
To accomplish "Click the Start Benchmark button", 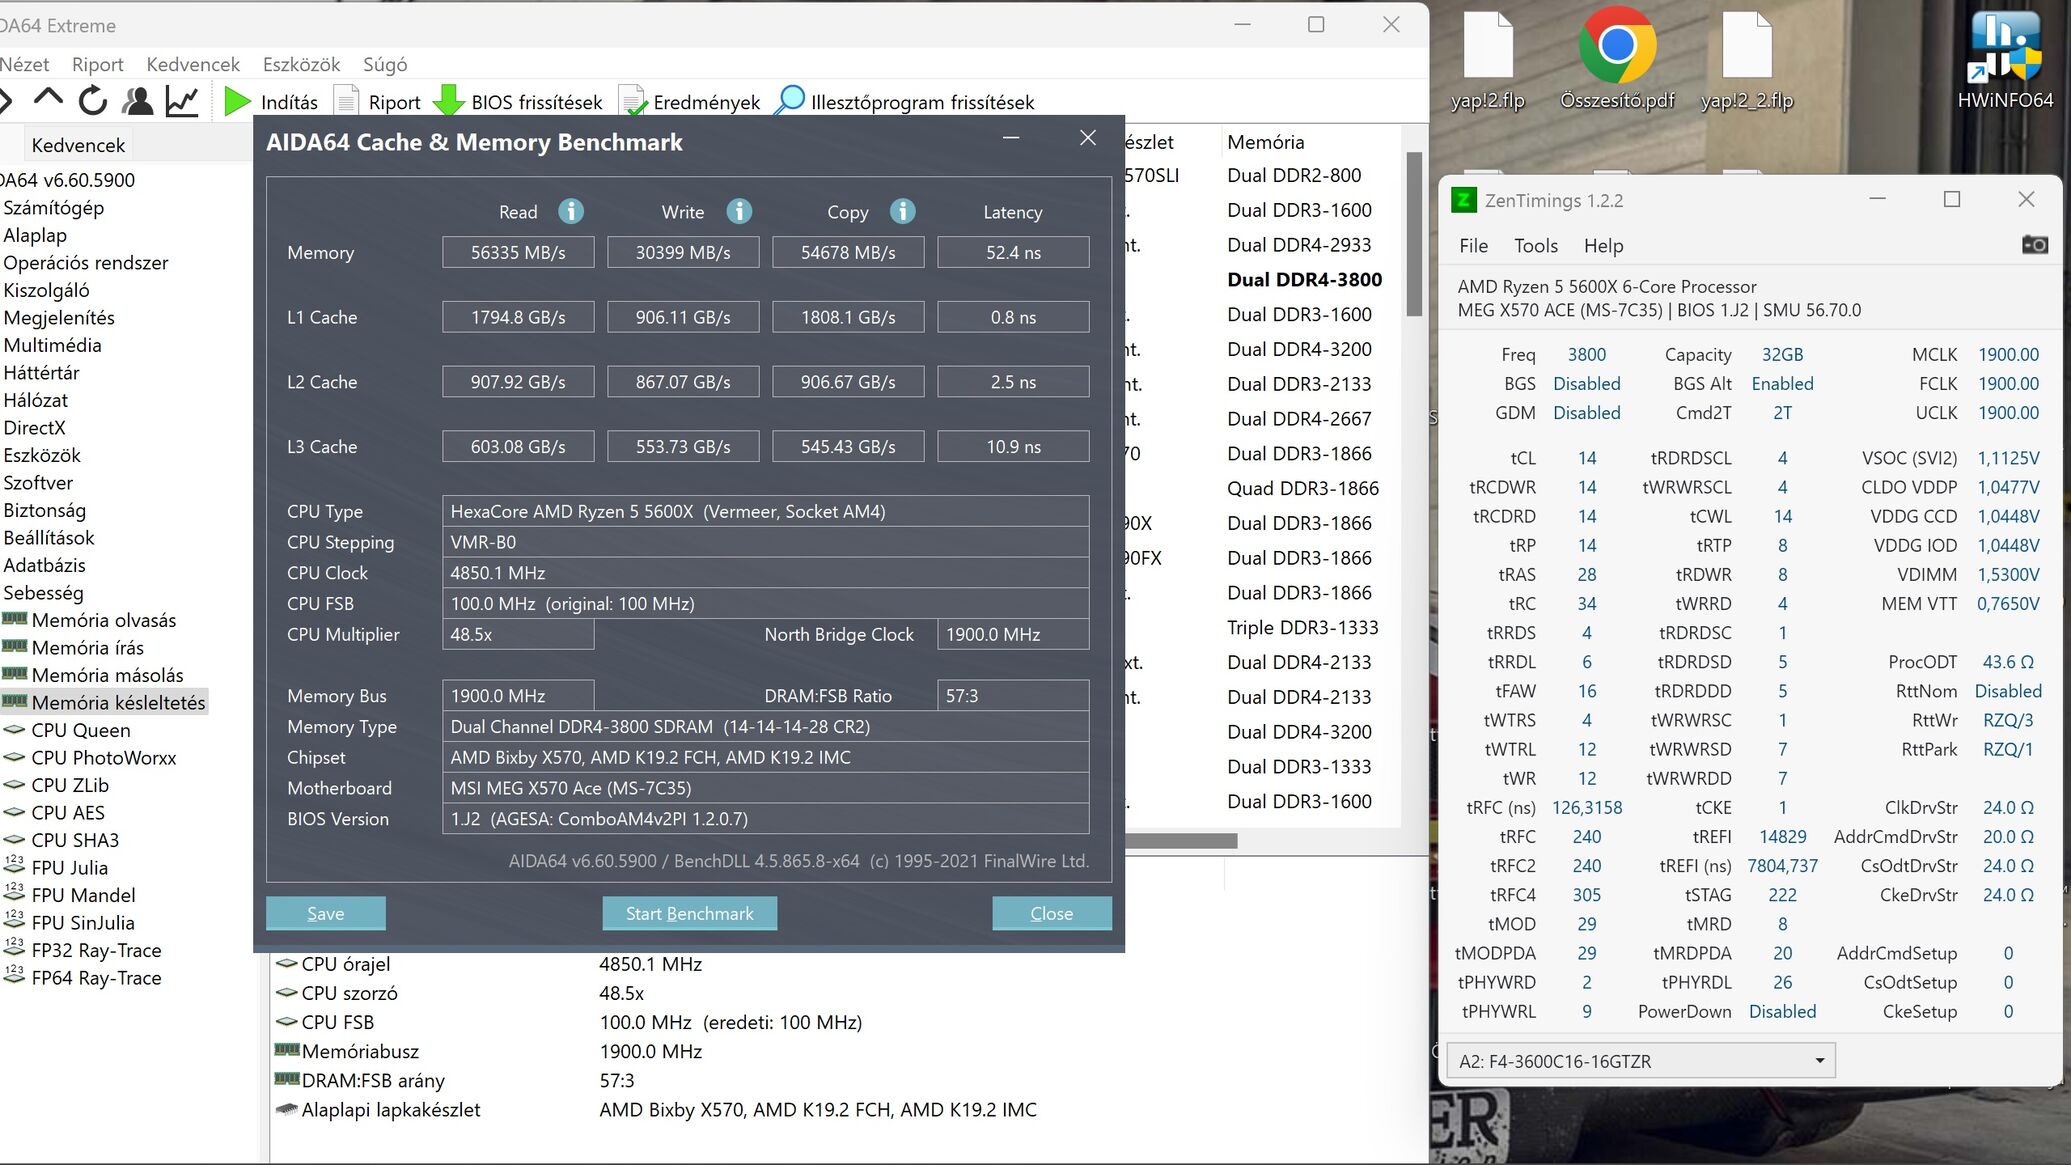I will tap(689, 913).
